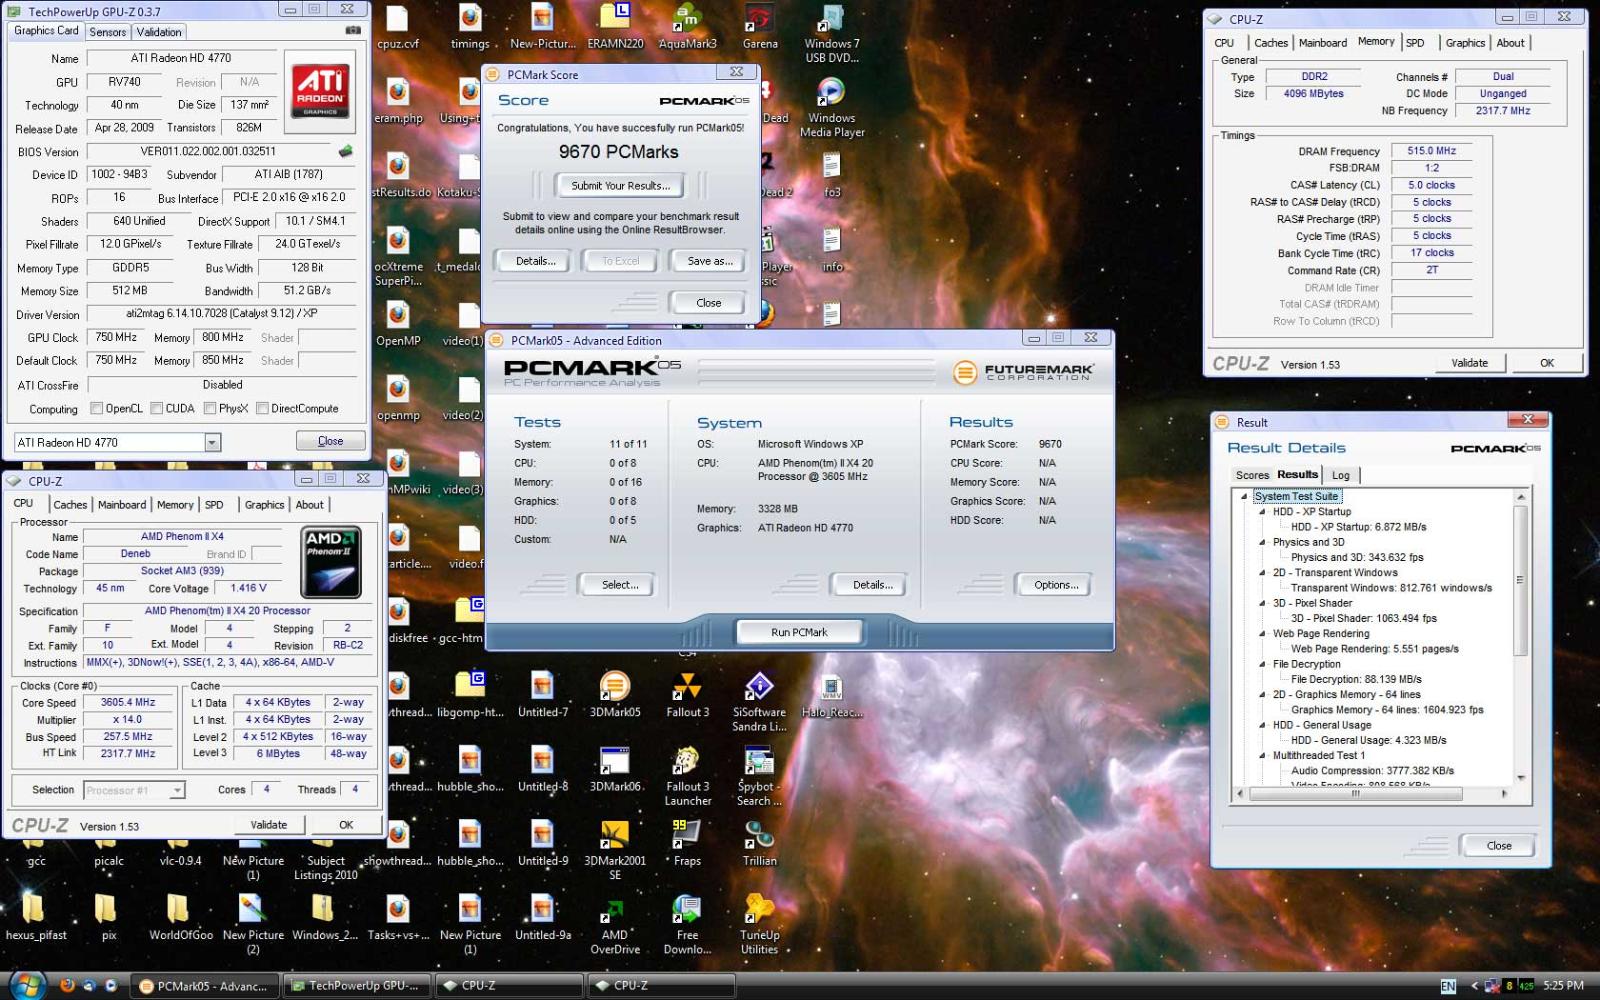Open the 3DMark05 desktop shortcut

click(x=615, y=695)
